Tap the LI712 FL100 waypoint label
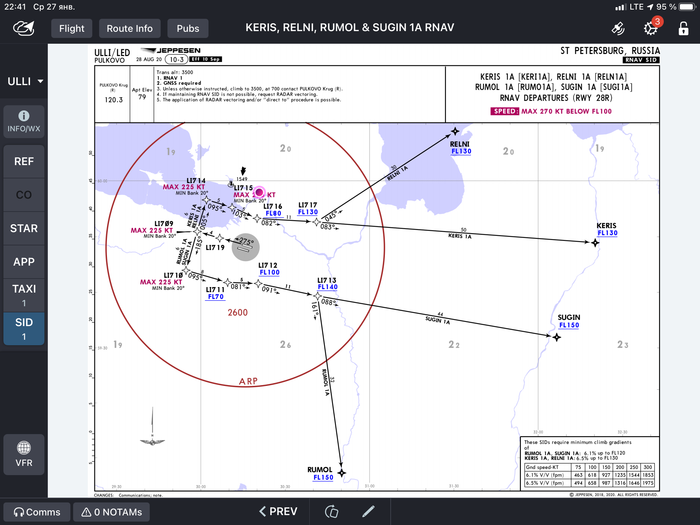 click(269, 269)
